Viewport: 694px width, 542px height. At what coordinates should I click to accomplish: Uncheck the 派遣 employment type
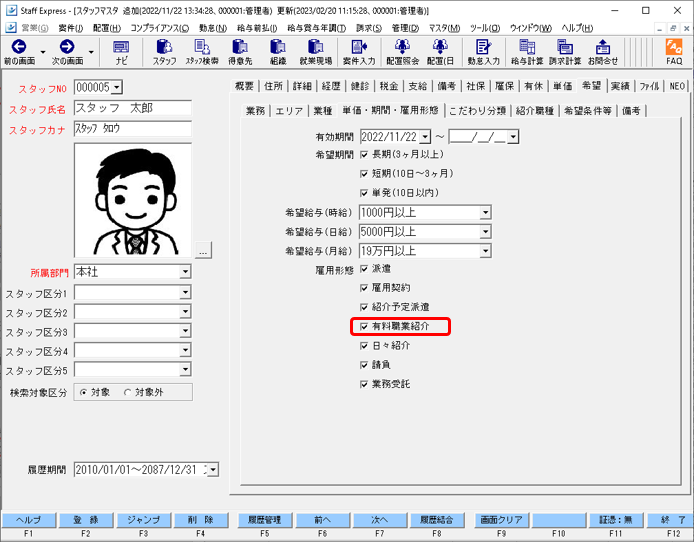coord(364,269)
